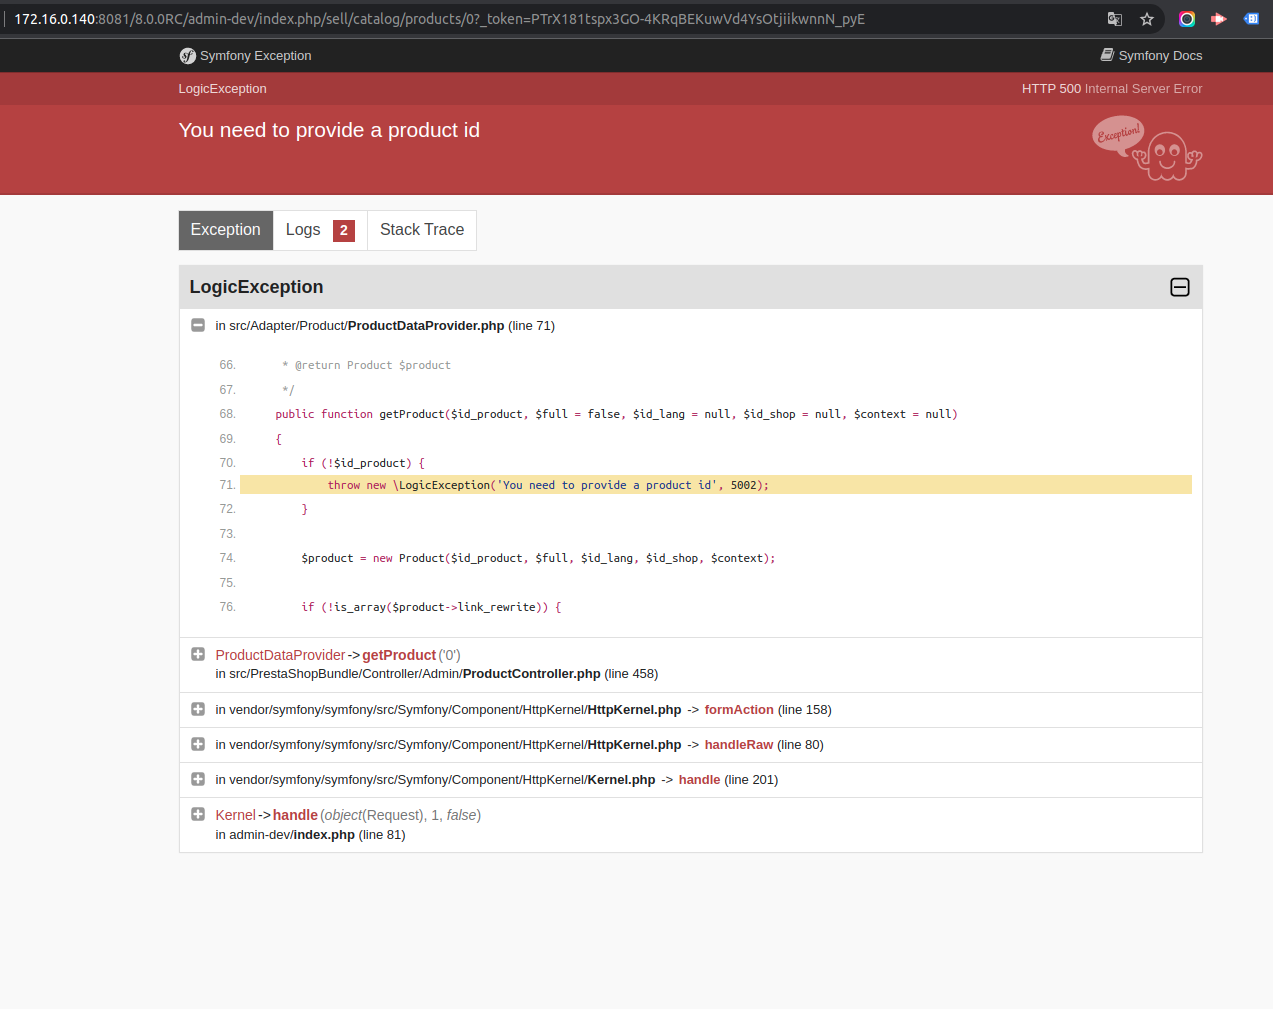Screen dimensions: 1273x1009
Task: Open the colorful camera lens extension icon
Action: 1186,18
